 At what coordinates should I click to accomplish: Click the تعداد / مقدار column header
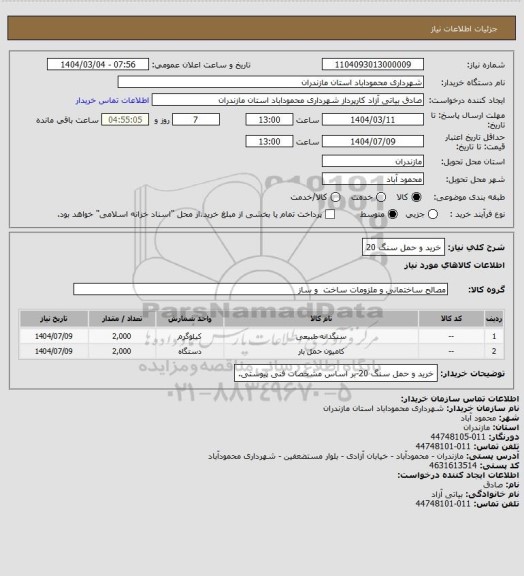(x=122, y=318)
